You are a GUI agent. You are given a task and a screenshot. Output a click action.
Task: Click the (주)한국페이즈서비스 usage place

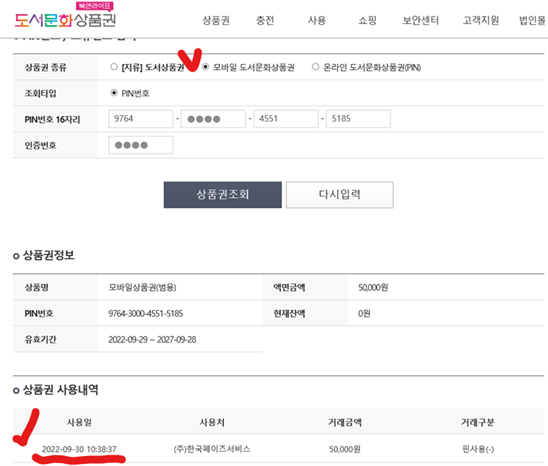212,449
